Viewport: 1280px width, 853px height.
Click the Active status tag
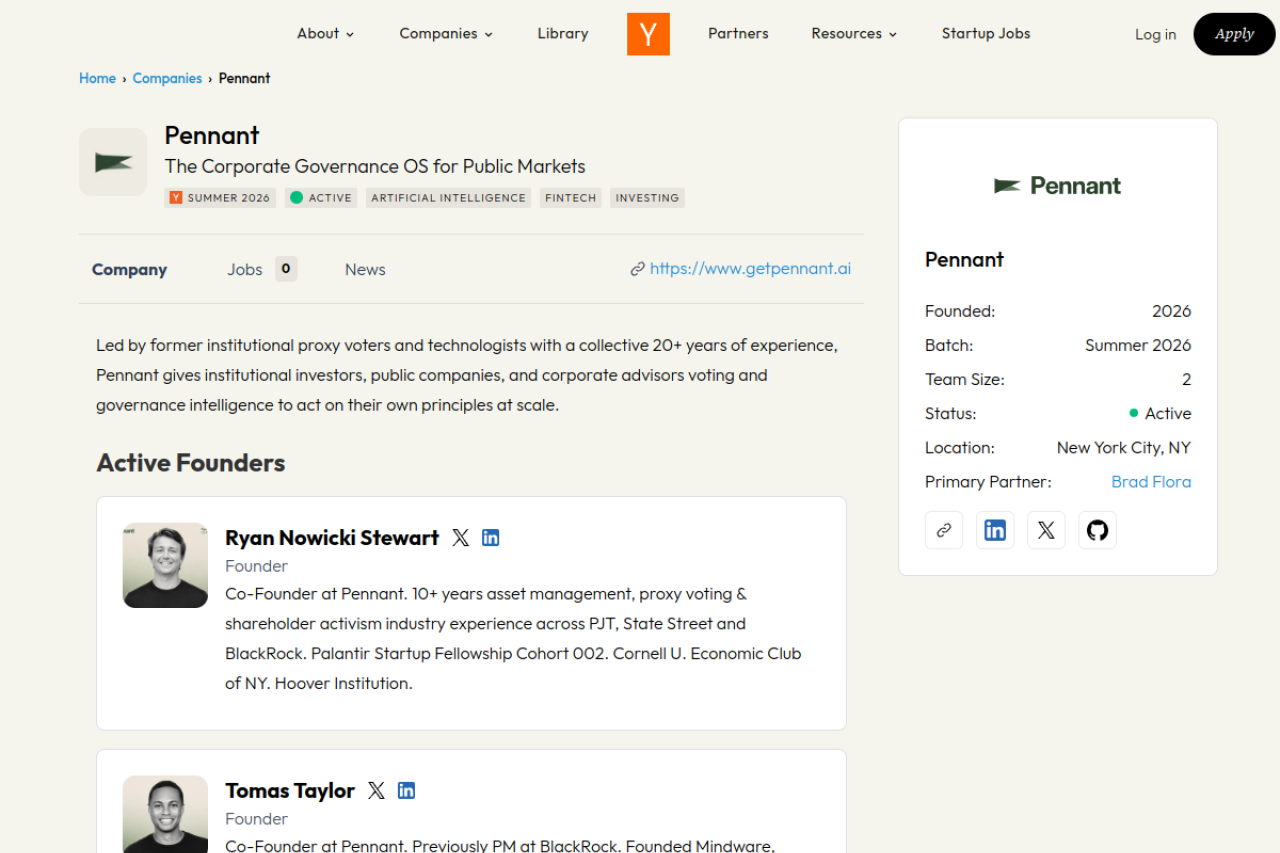[321, 198]
